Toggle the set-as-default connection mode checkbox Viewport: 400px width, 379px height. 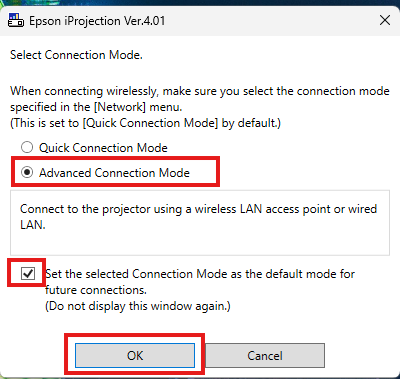coord(28,274)
